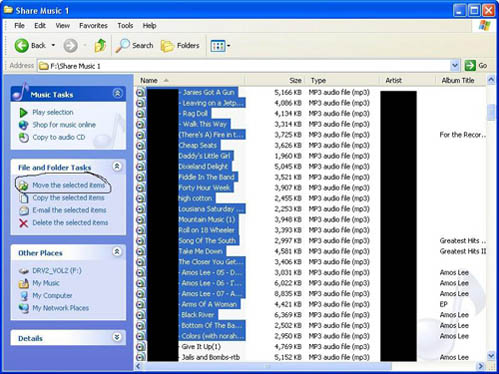Open the Favorites menu
Image resolution: width=499 pixels, height=374 pixels.
tap(93, 26)
